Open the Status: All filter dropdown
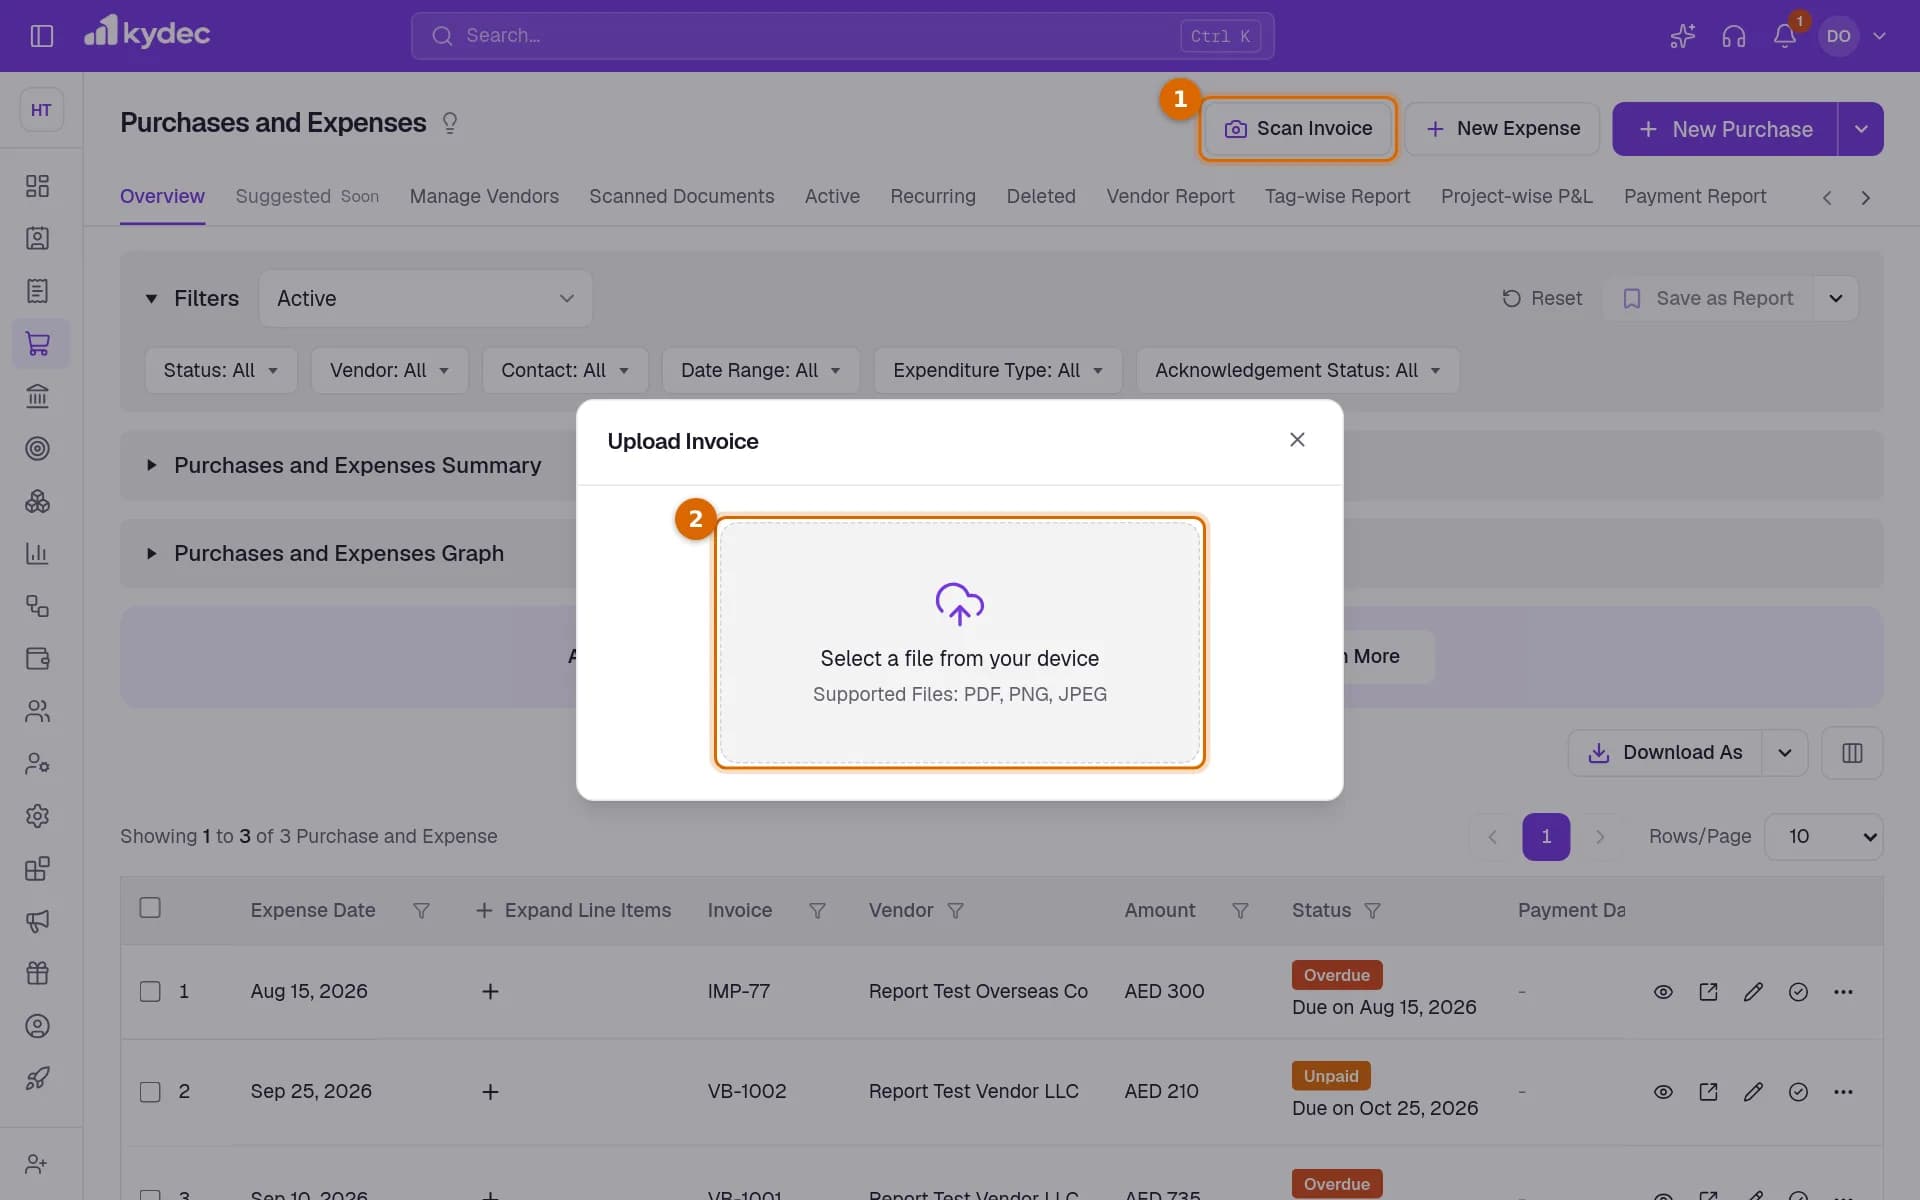Viewport: 1920px width, 1200px height. [221, 370]
